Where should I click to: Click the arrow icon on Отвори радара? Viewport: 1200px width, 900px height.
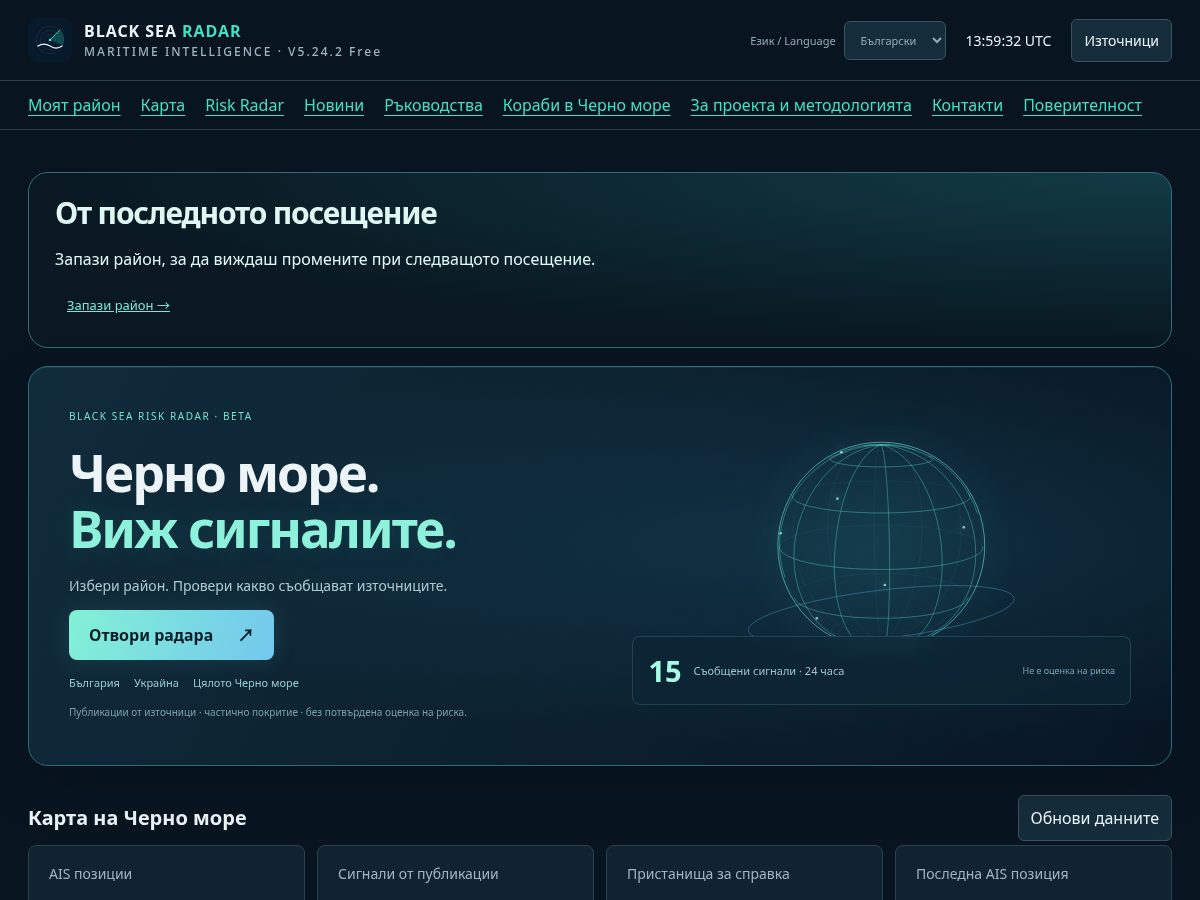pos(246,635)
